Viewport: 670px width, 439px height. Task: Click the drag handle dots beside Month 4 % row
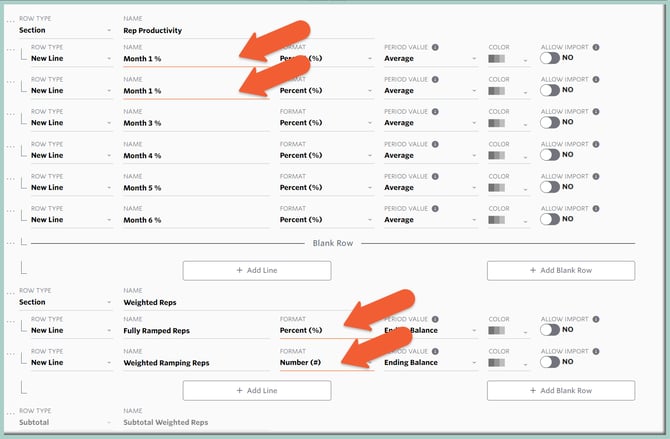[x=9, y=145]
